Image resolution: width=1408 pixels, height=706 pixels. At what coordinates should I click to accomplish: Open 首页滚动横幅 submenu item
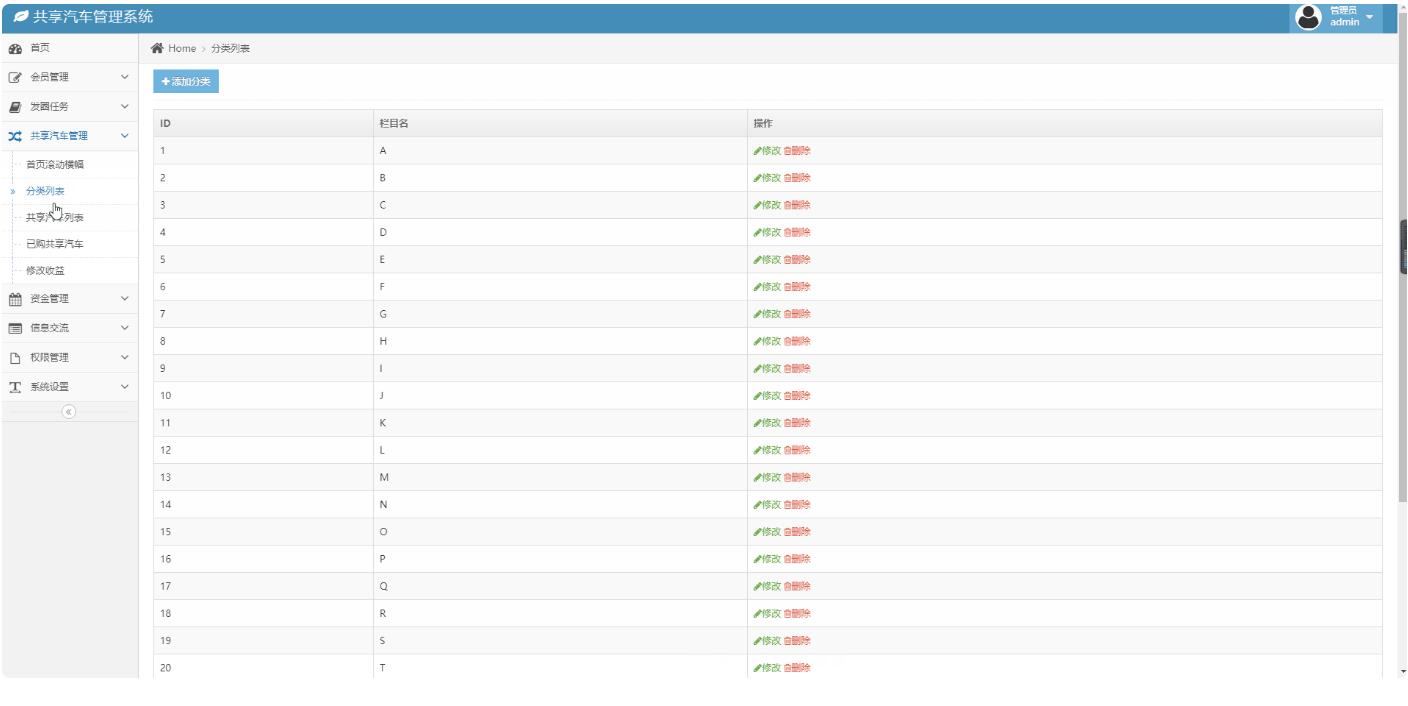click(x=55, y=164)
